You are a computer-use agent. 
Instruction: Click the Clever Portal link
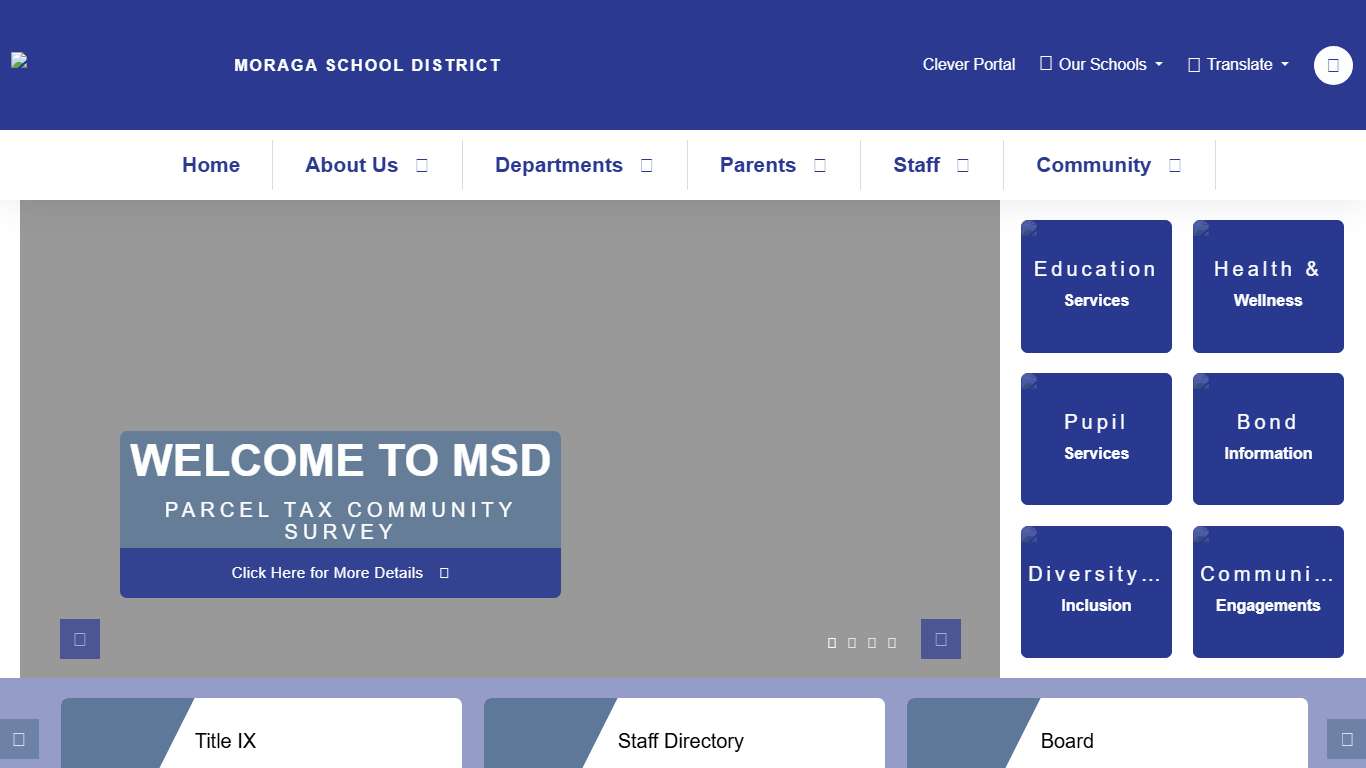(x=968, y=64)
